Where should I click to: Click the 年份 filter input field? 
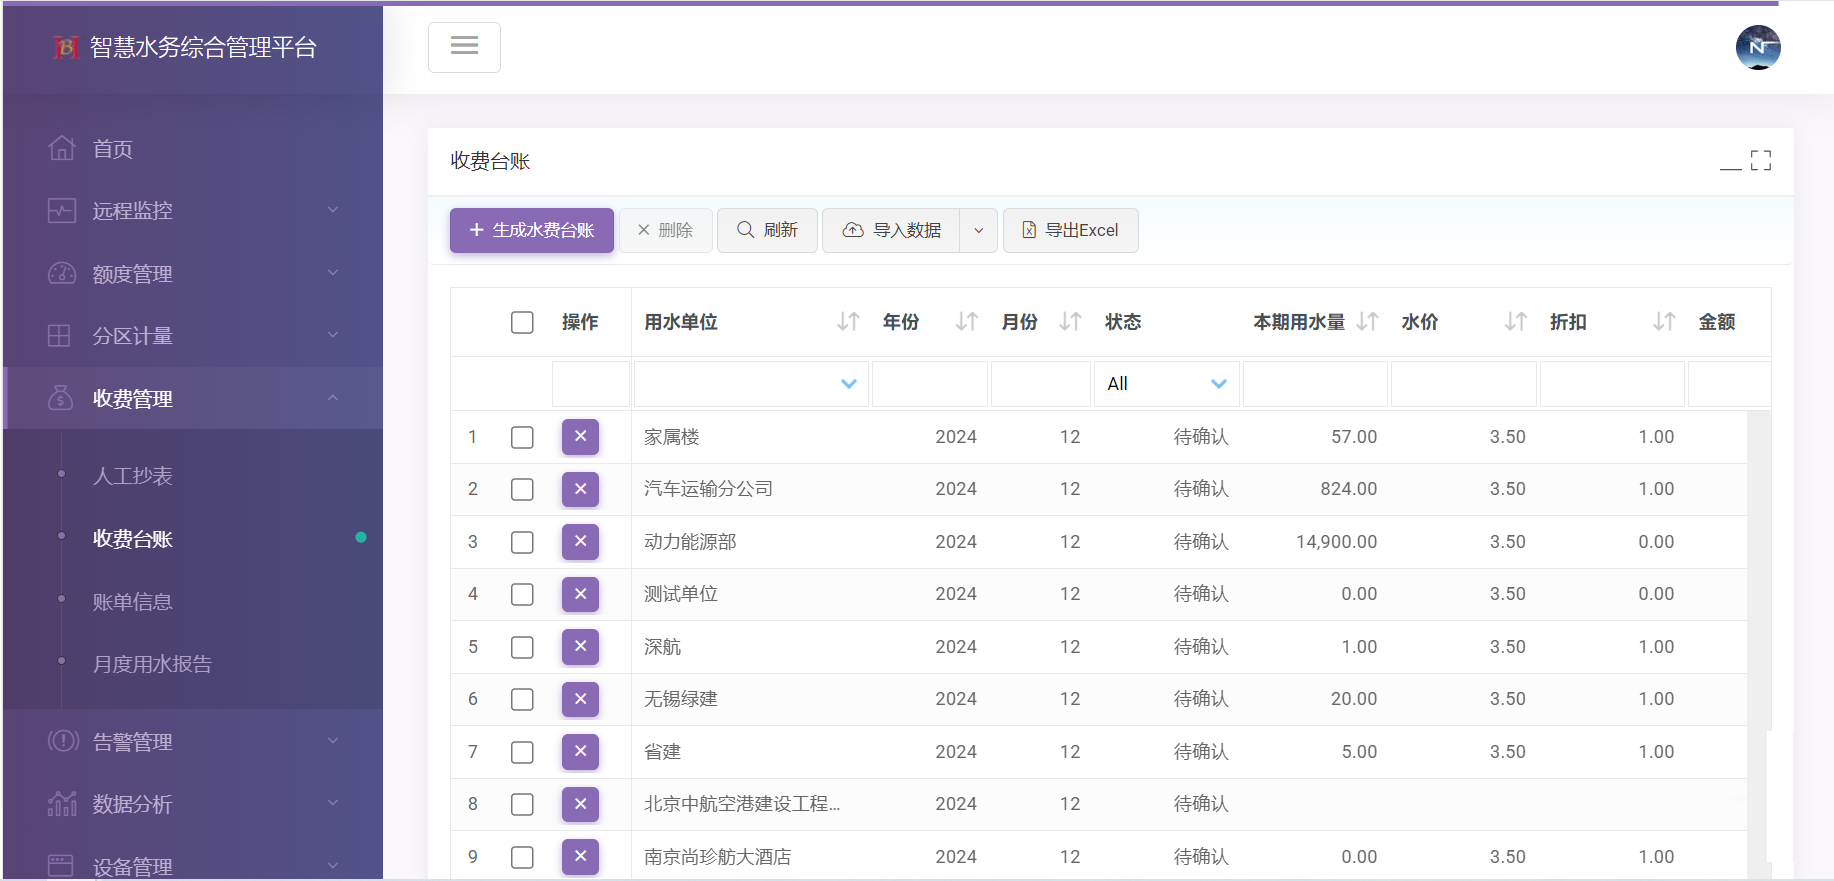(929, 384)
